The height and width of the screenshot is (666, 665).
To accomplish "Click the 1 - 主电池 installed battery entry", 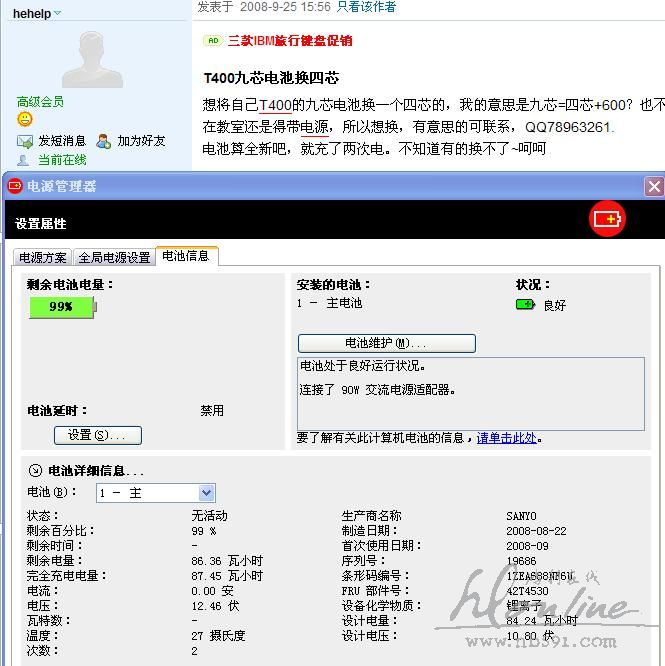I will click(330, 303).
